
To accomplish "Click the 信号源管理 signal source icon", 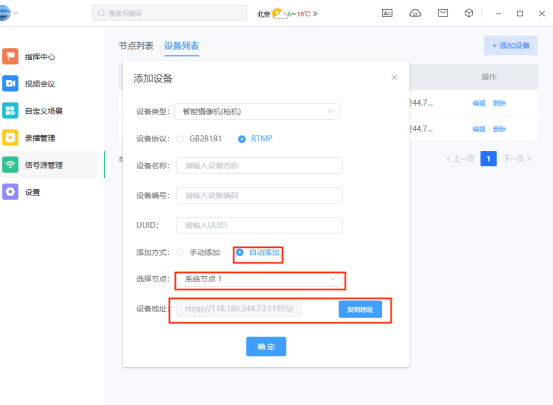I will pyautogui.click(x=10, y=165).
